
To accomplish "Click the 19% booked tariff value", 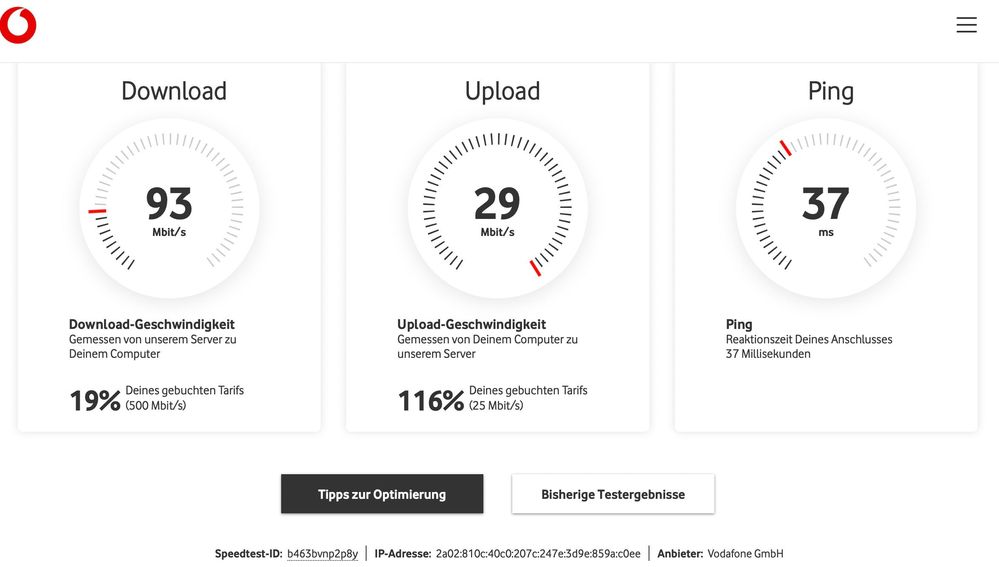I will click(95, 401).
